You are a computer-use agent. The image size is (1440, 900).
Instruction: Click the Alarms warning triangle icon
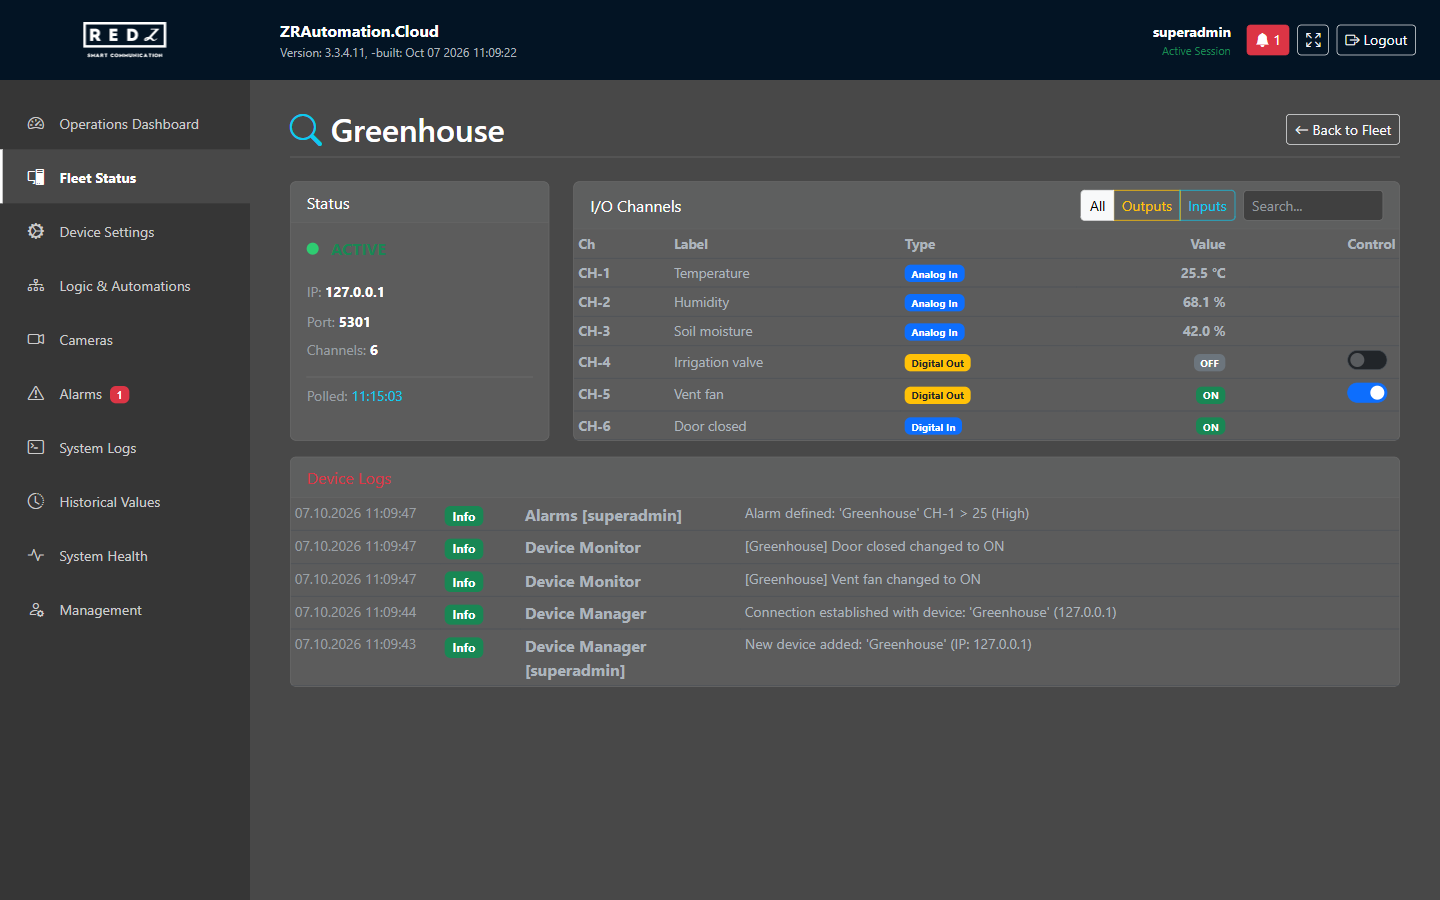(36, 394)
